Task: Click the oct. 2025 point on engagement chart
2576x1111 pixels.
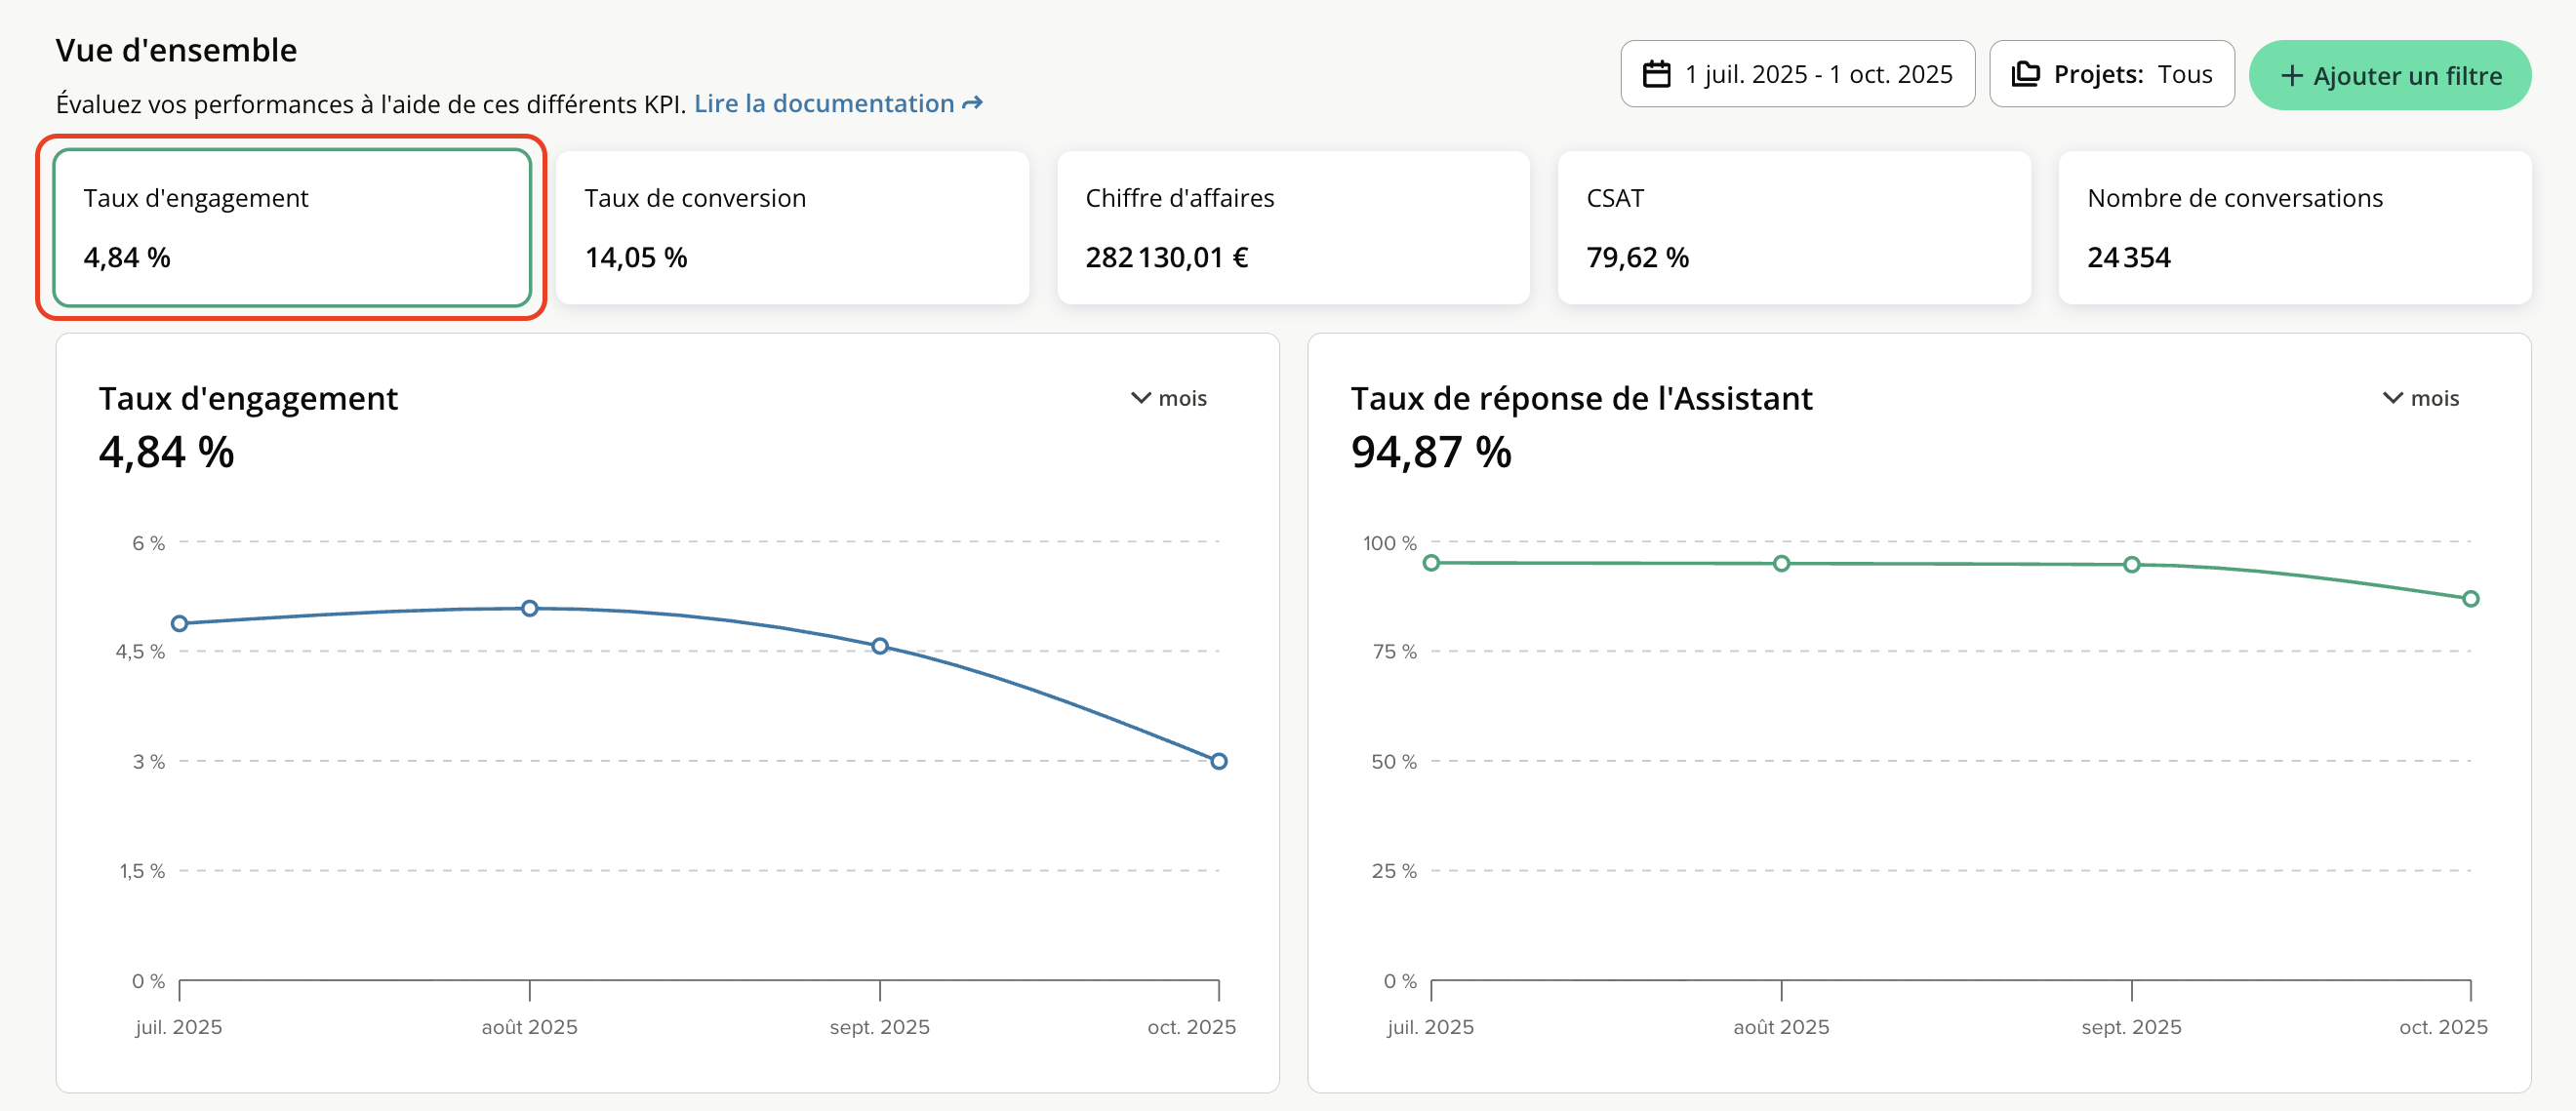Action: (x=1218, y=761)
